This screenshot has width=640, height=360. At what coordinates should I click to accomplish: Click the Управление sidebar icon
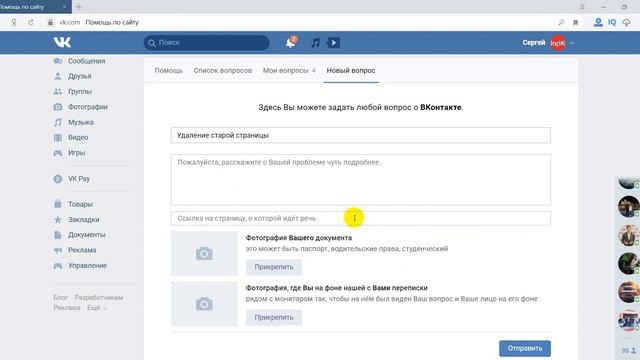58,266
